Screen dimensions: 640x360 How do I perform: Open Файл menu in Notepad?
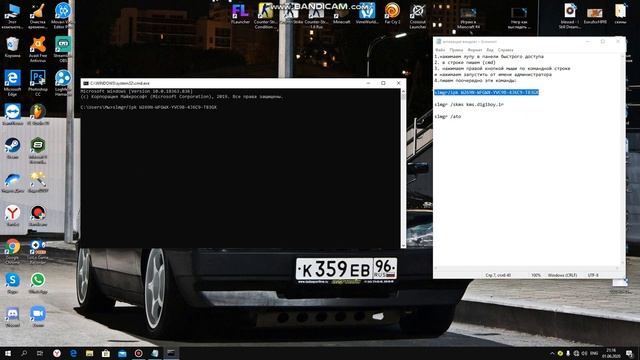point(440,50)
